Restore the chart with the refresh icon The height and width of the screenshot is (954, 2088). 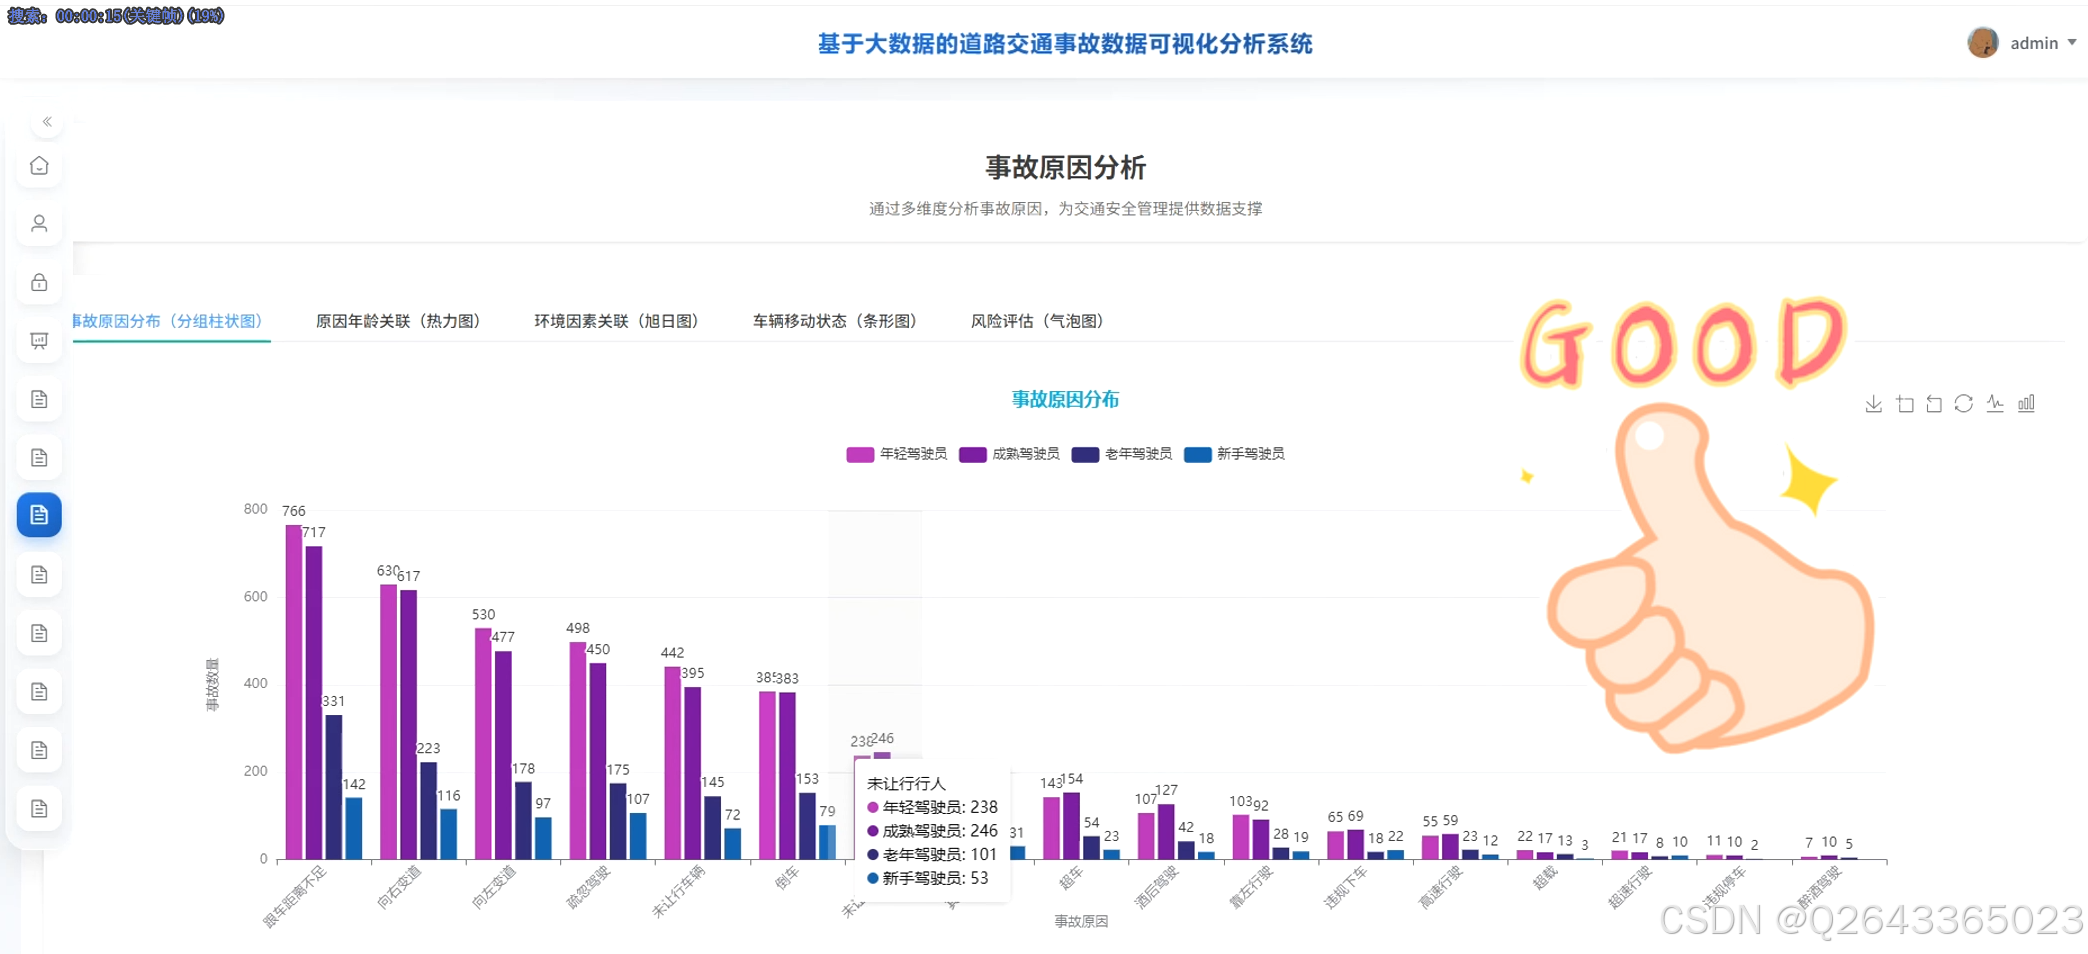point(1964,404)
